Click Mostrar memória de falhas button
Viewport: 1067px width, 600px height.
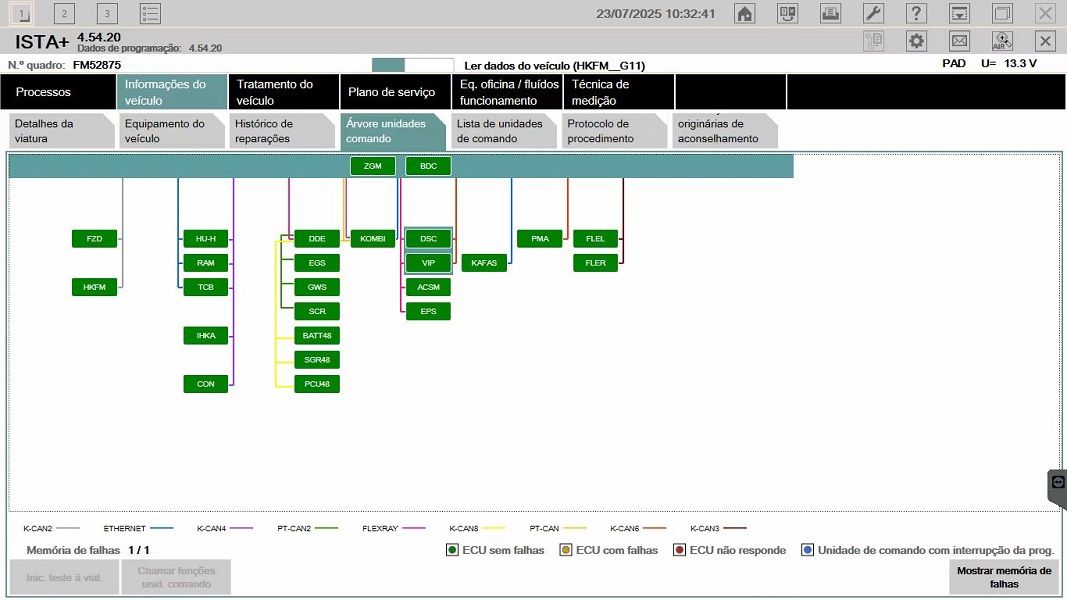(1003, 577)
